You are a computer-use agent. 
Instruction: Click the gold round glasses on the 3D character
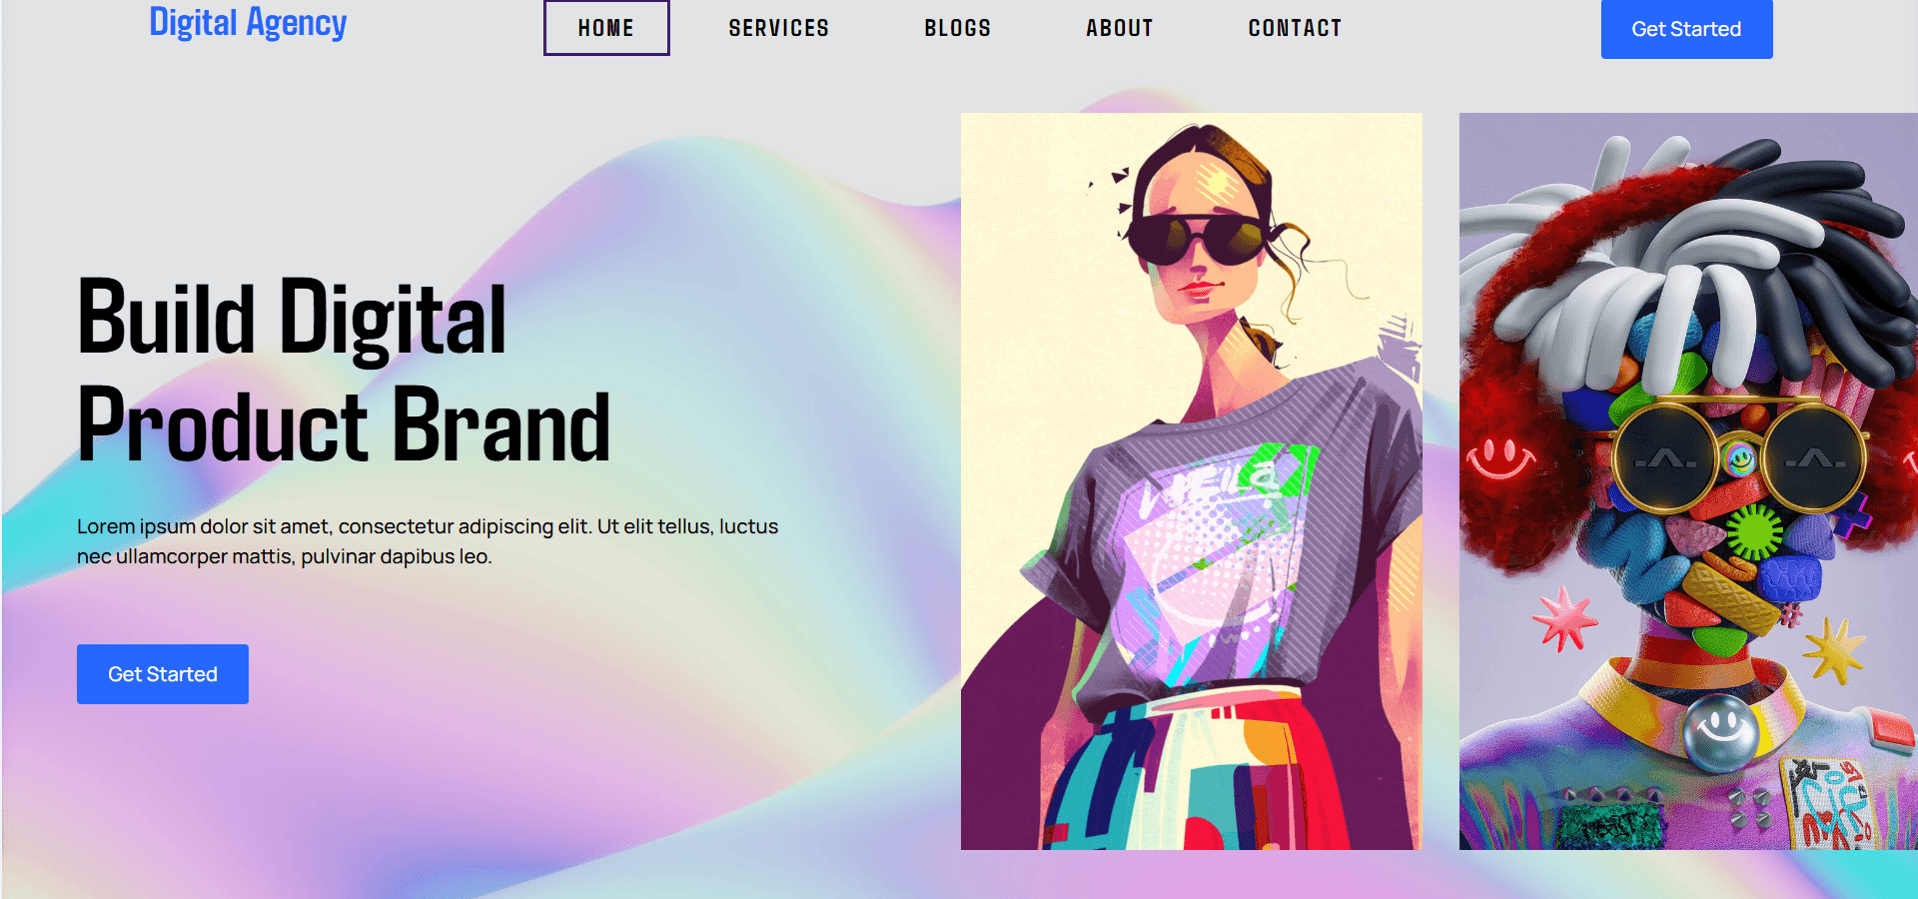[1739, 456]
